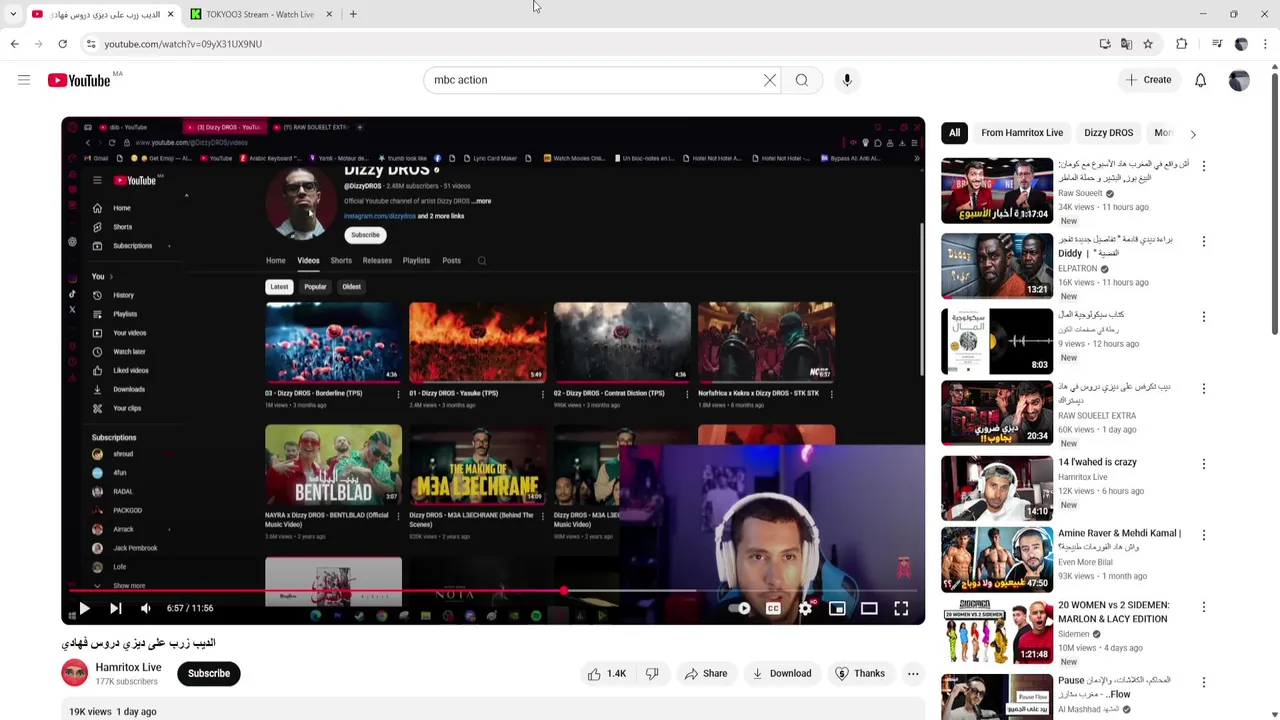Install app icon in address bar
This screenshot has width=1280, height=720.
[1105, 44]
